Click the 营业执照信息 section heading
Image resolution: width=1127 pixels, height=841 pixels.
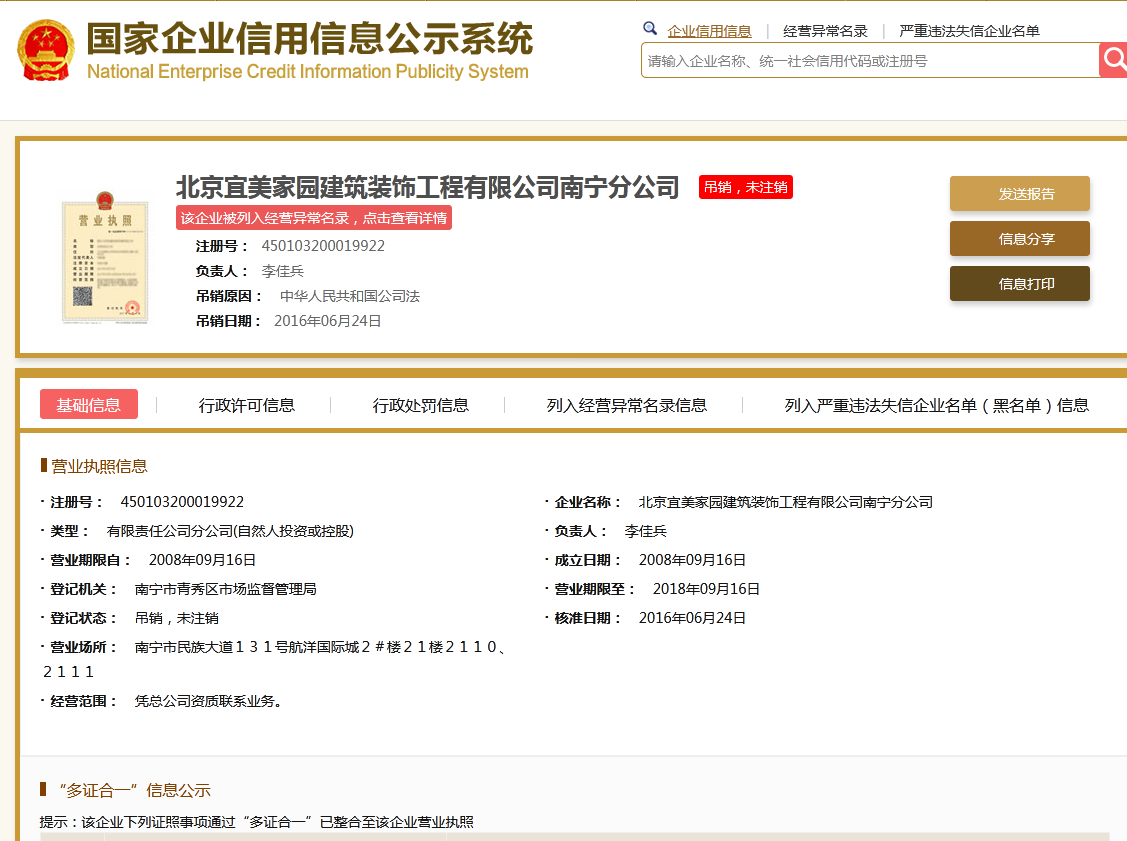(99, 466)
